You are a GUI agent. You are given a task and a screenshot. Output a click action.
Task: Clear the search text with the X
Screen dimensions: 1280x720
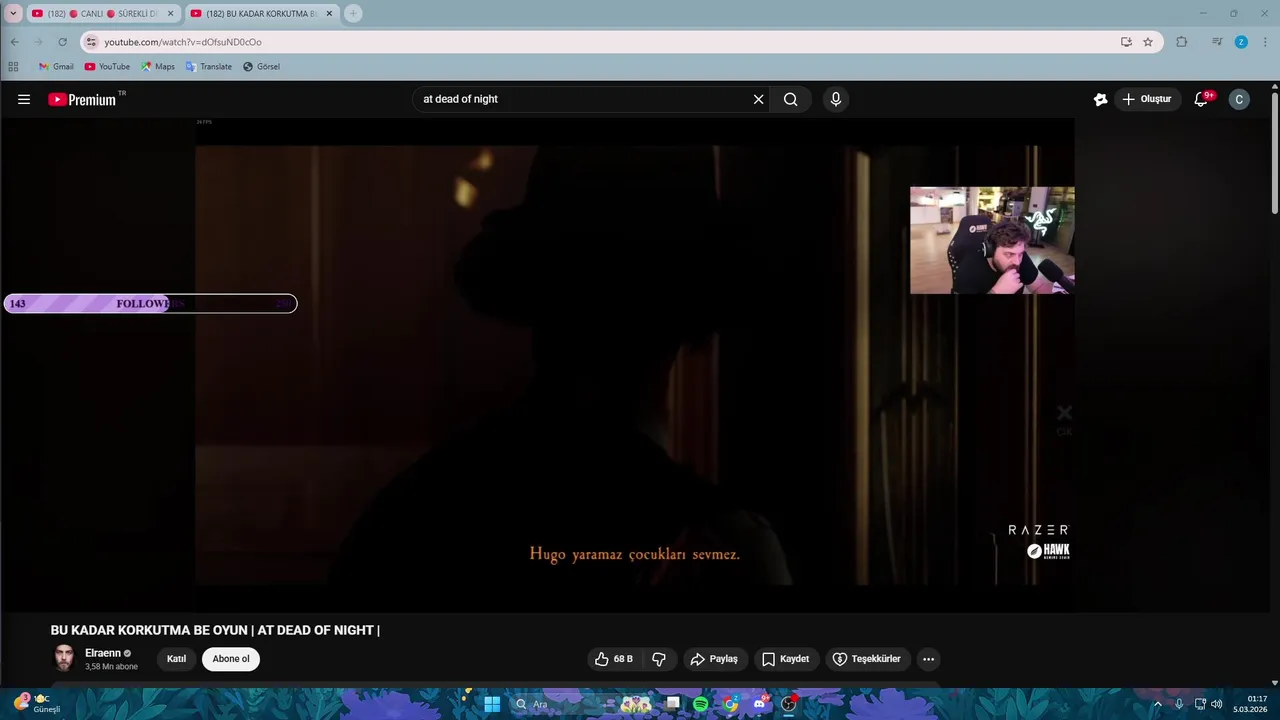[x=758, y=99]
